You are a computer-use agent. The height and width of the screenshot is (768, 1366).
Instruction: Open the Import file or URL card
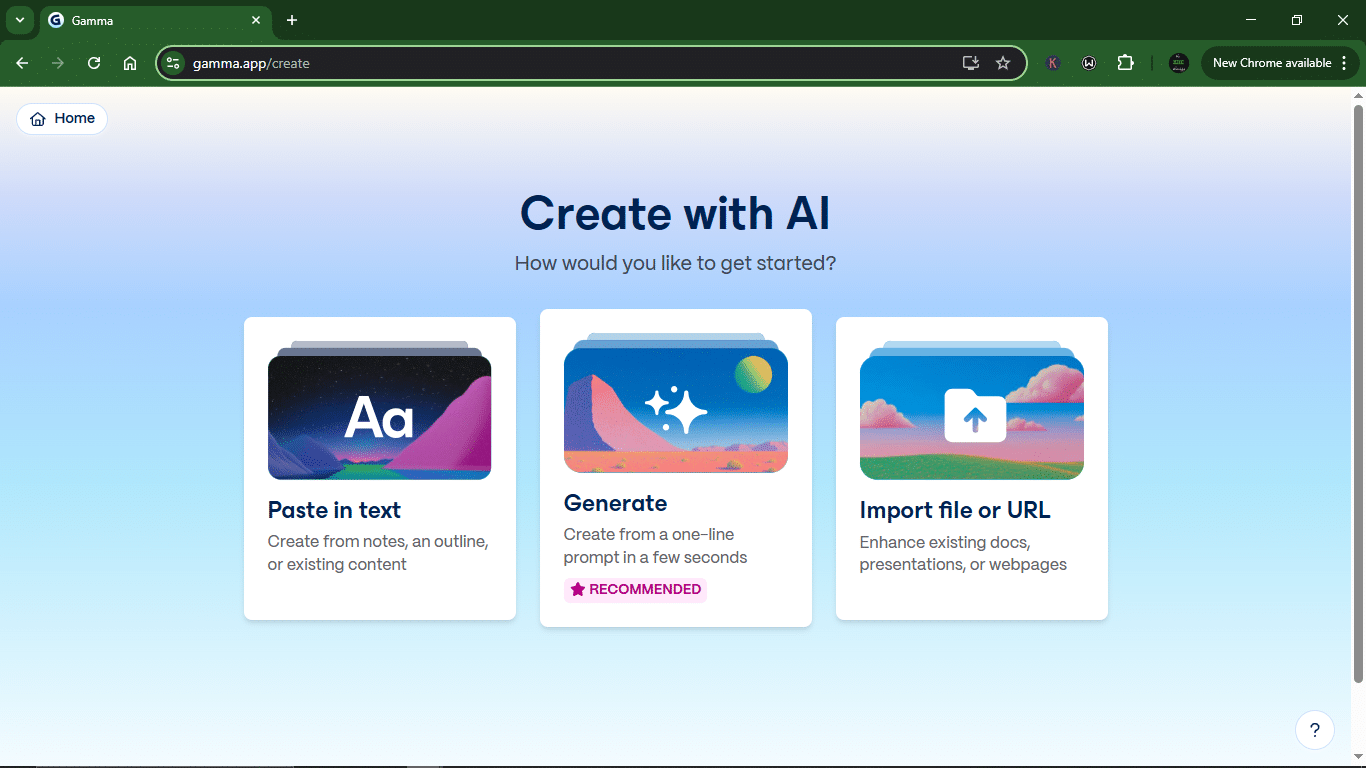point(972,469)
